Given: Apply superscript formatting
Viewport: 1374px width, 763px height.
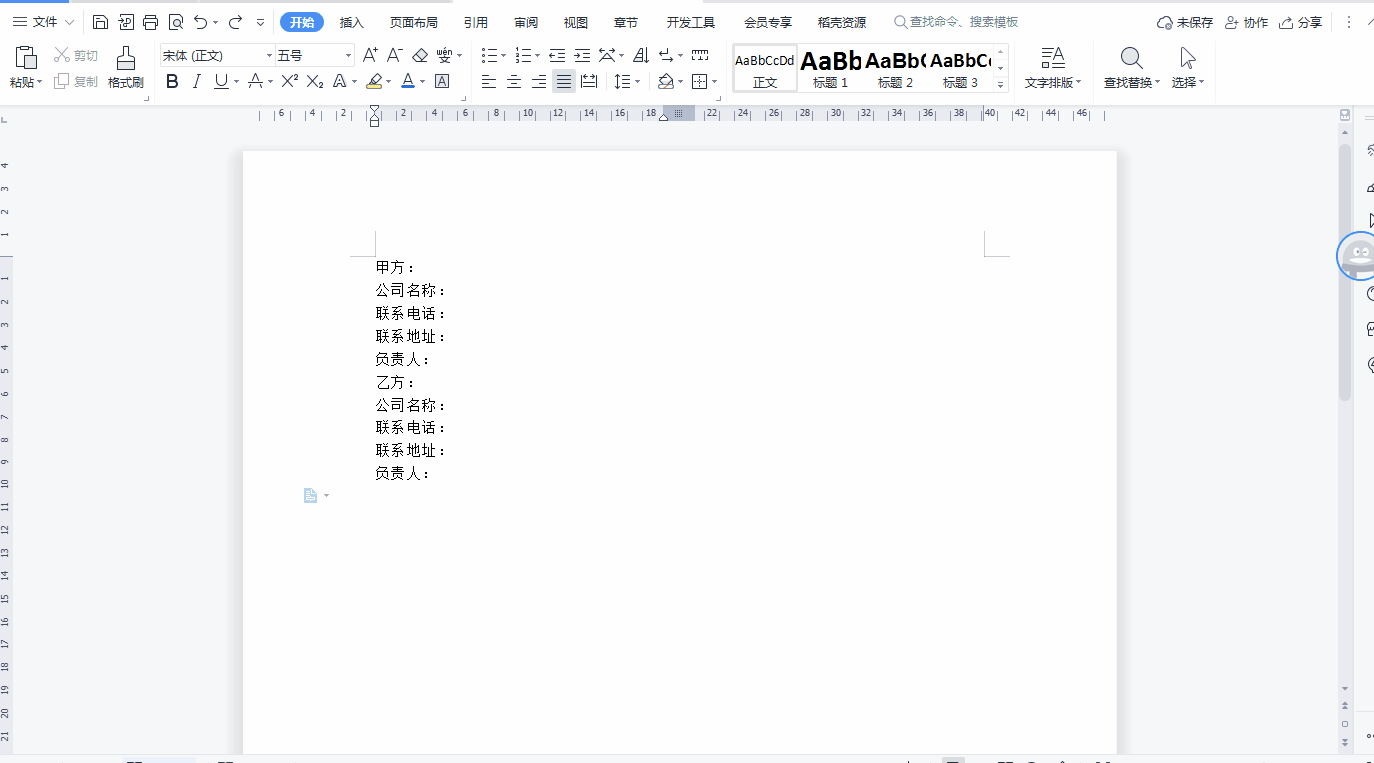Looking at the screenshot, I should (289, 81).
